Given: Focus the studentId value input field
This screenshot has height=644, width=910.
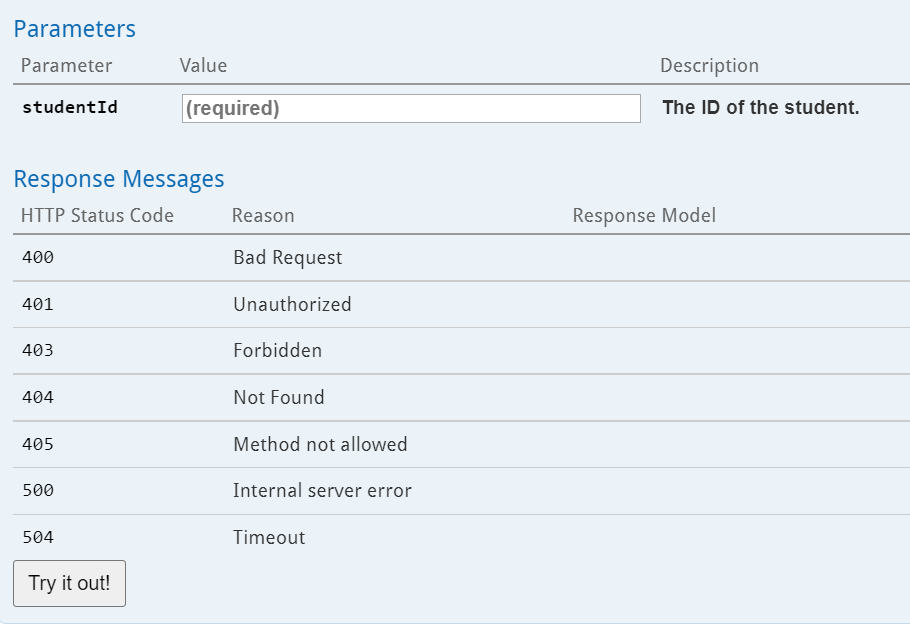Looking at the screenshot, I should [411, 108].
